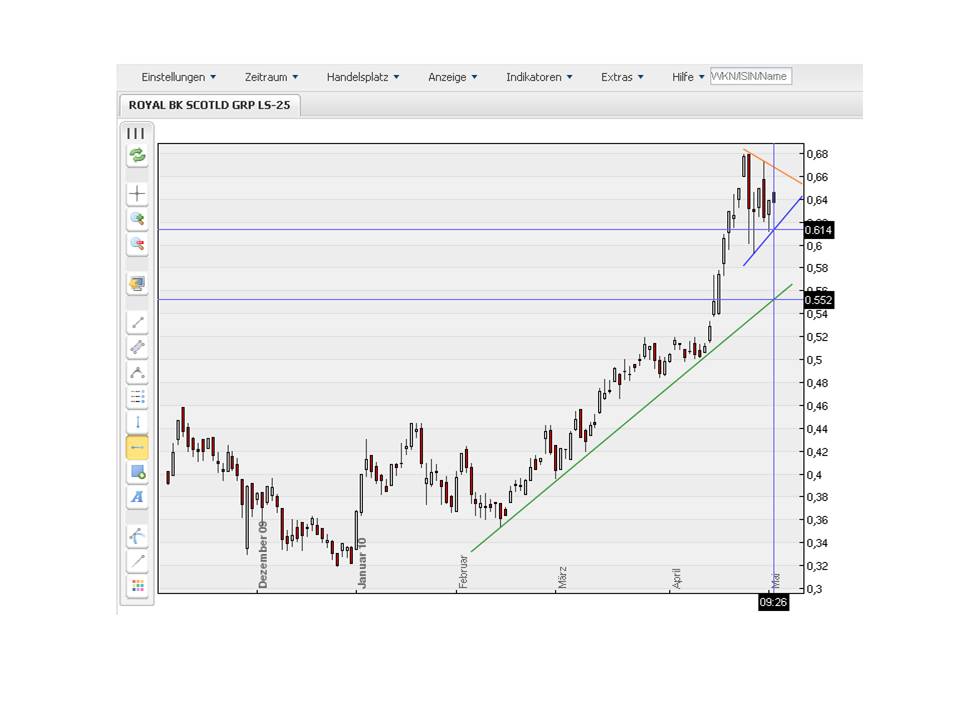Select the zoom-out magnifier tool
960x720 pixels.
[137, 243]
